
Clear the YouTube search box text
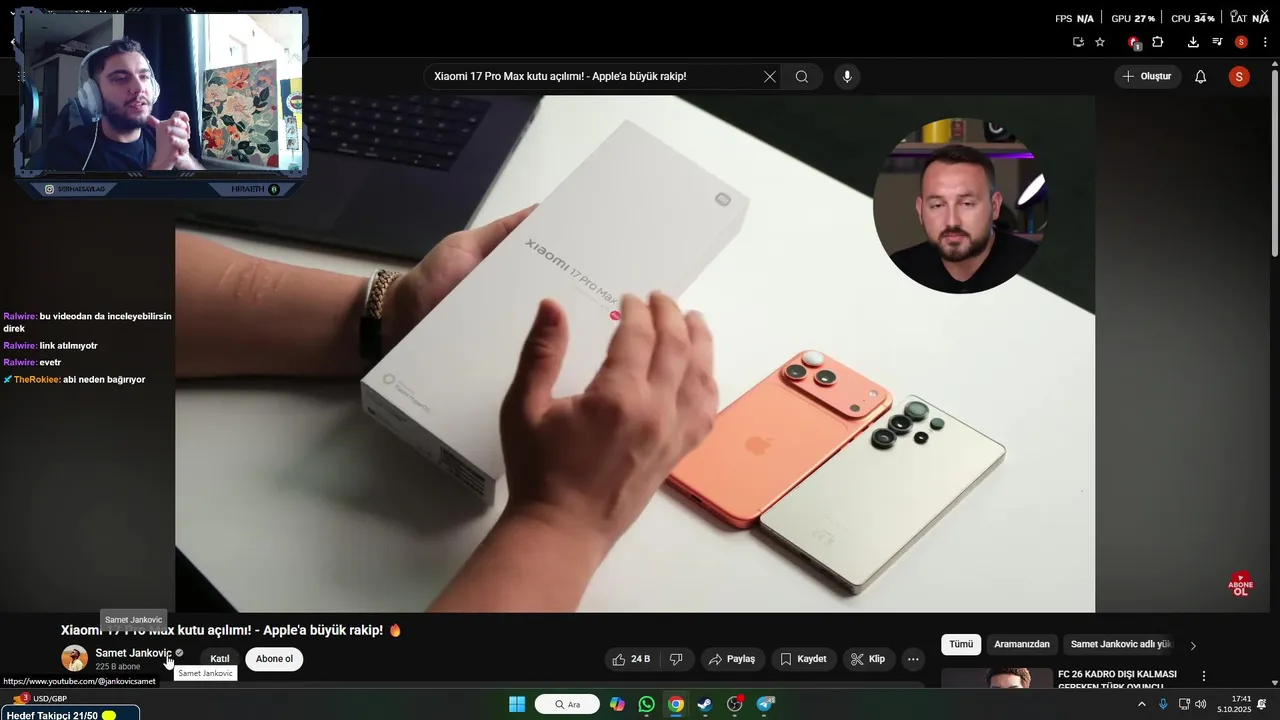pos(770,77)
